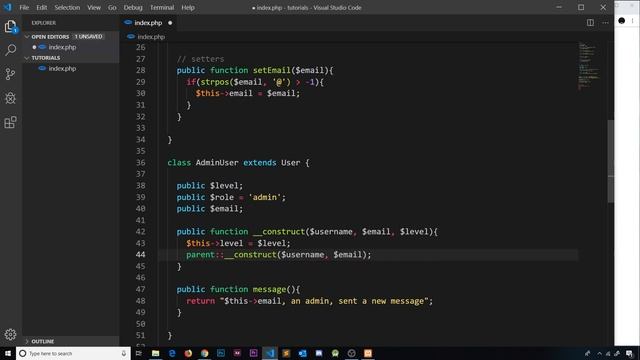Open Adobe Premiere from taskbar

coord(253,353)
